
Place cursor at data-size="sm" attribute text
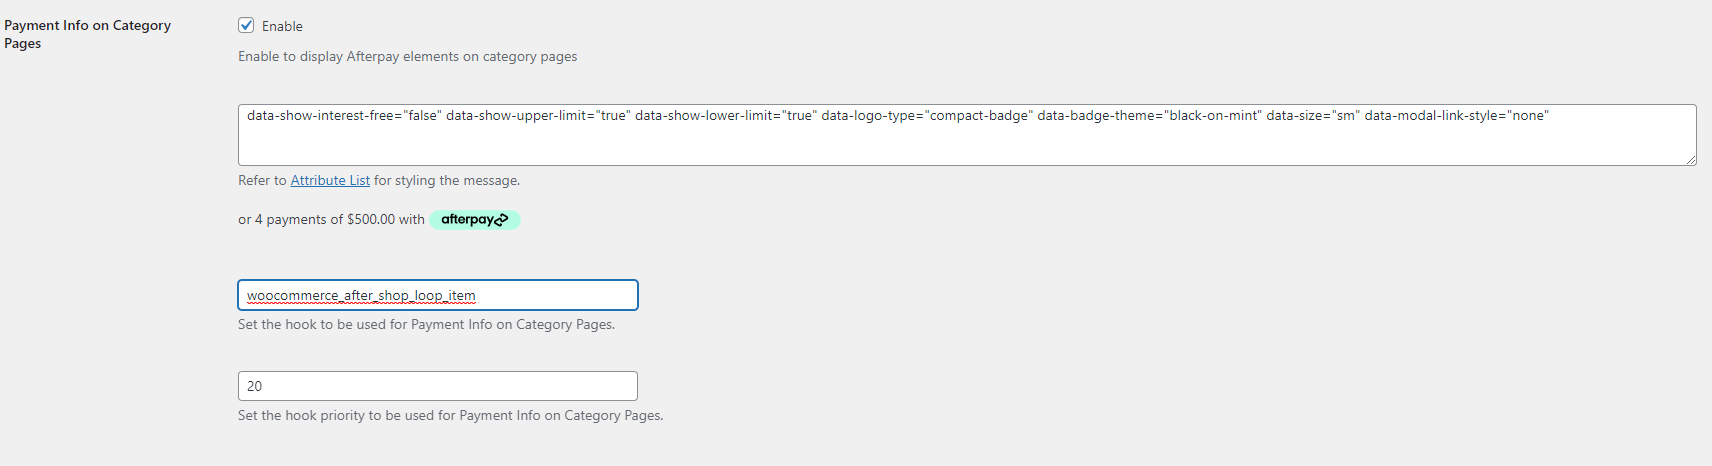tap(1312, 116)
